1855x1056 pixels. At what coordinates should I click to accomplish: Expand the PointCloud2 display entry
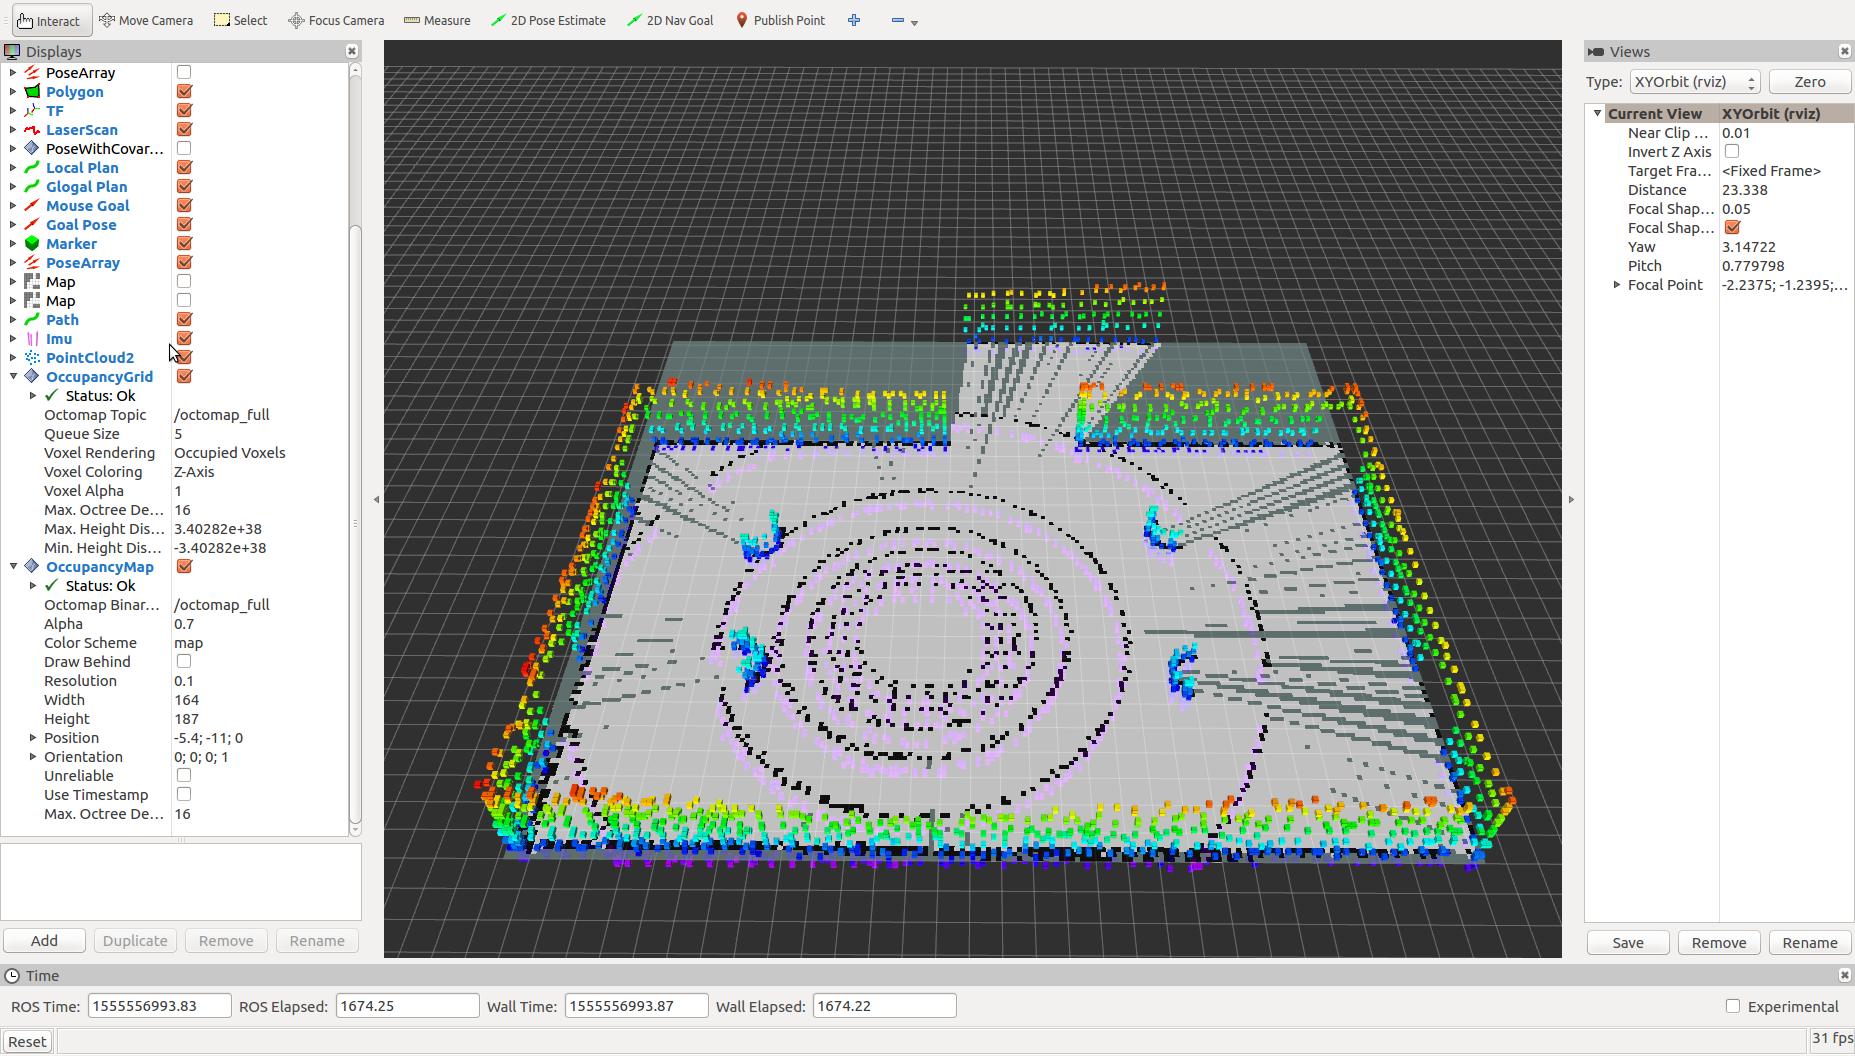click(13, 357)
